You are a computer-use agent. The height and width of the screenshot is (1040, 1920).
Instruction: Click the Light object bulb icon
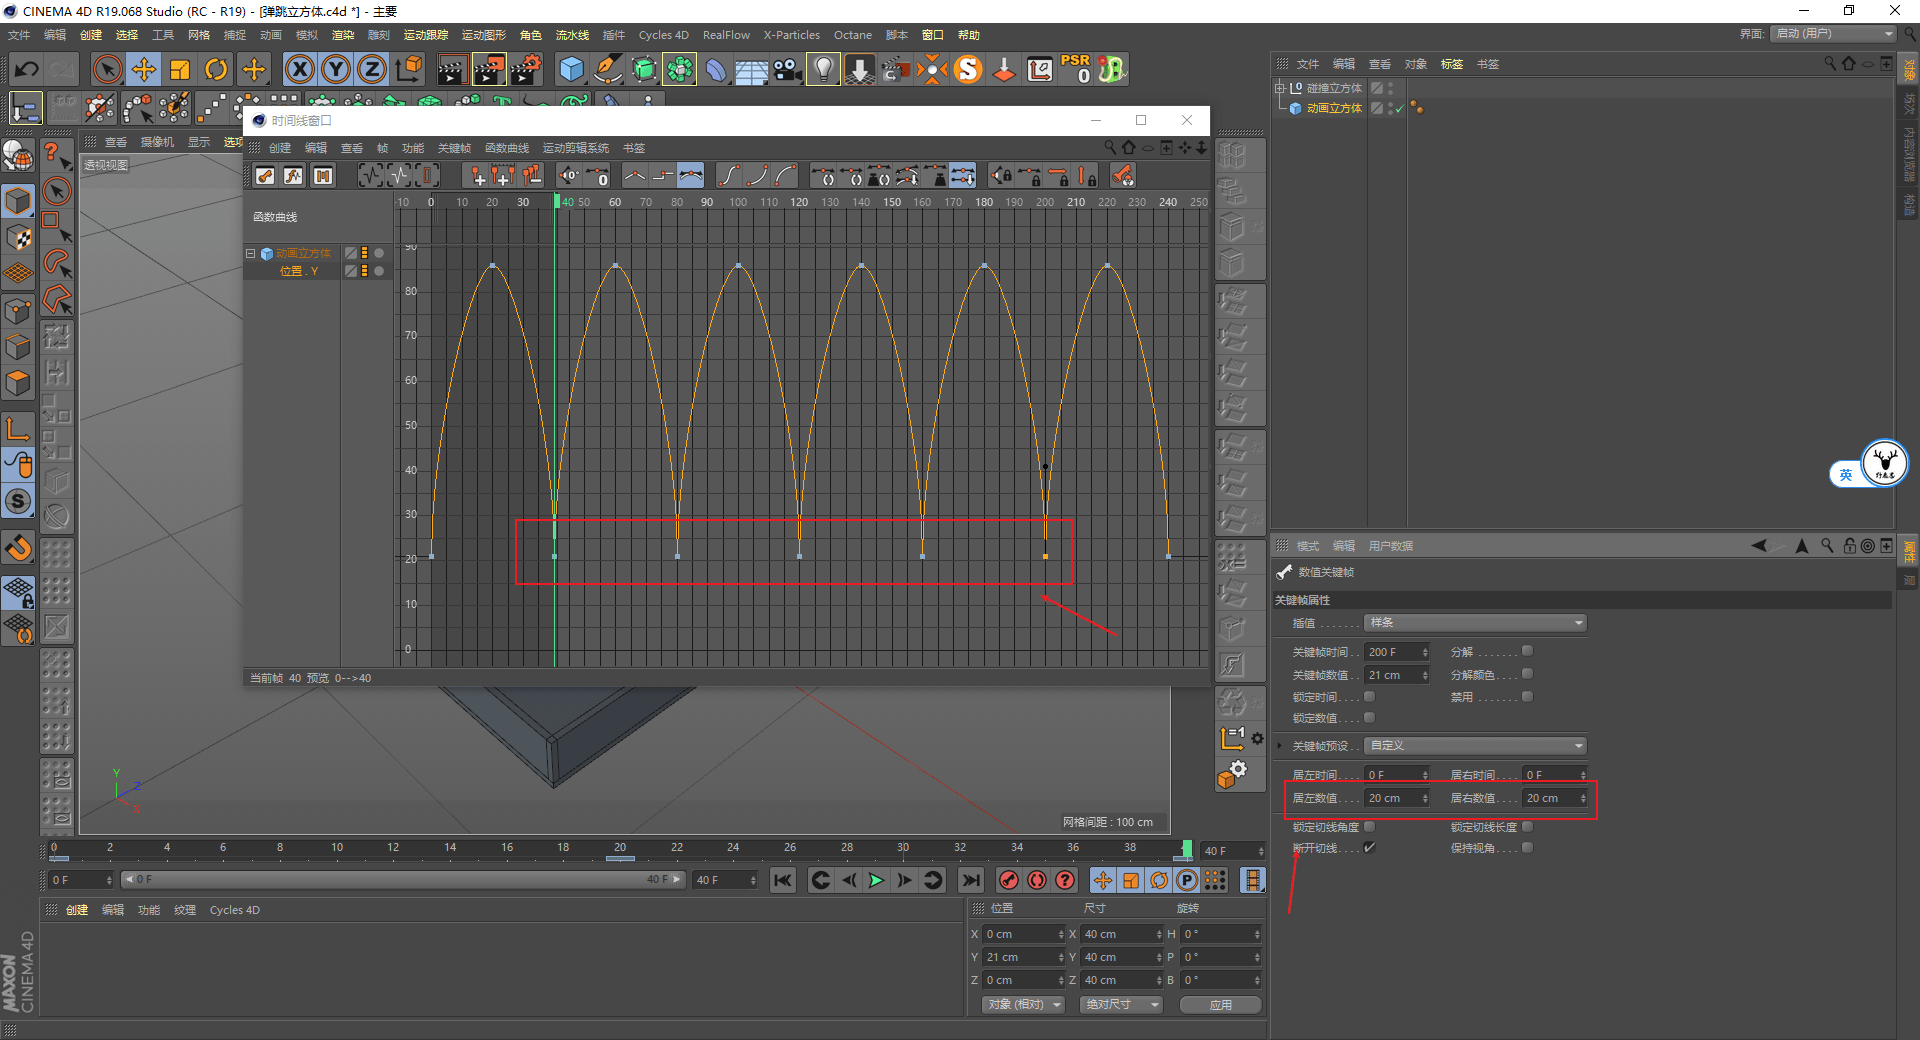[x=822, y=69]
